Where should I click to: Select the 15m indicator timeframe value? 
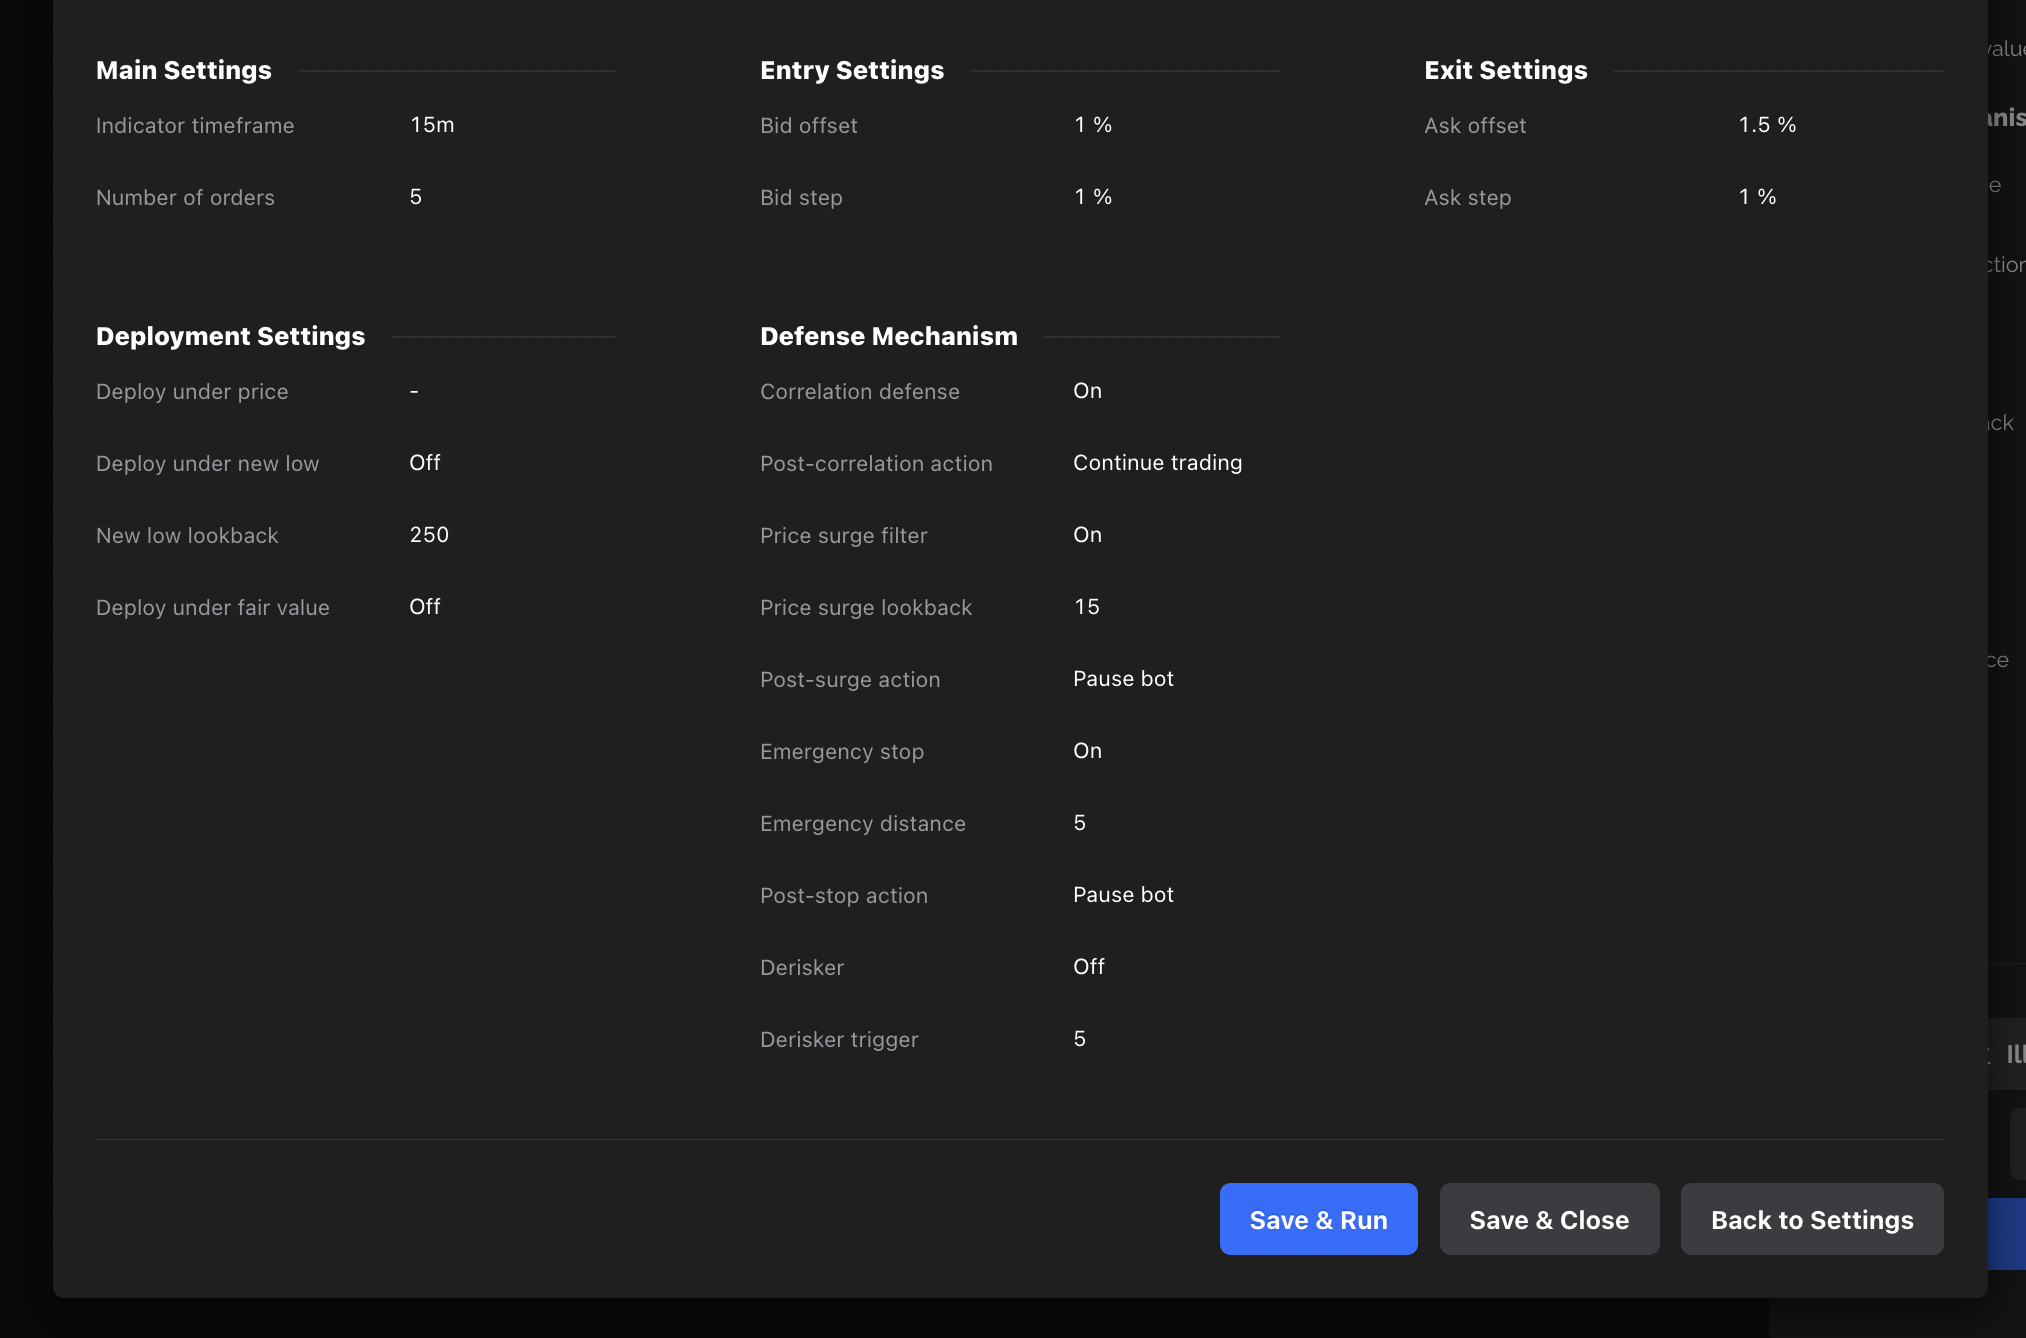point(432,125)
